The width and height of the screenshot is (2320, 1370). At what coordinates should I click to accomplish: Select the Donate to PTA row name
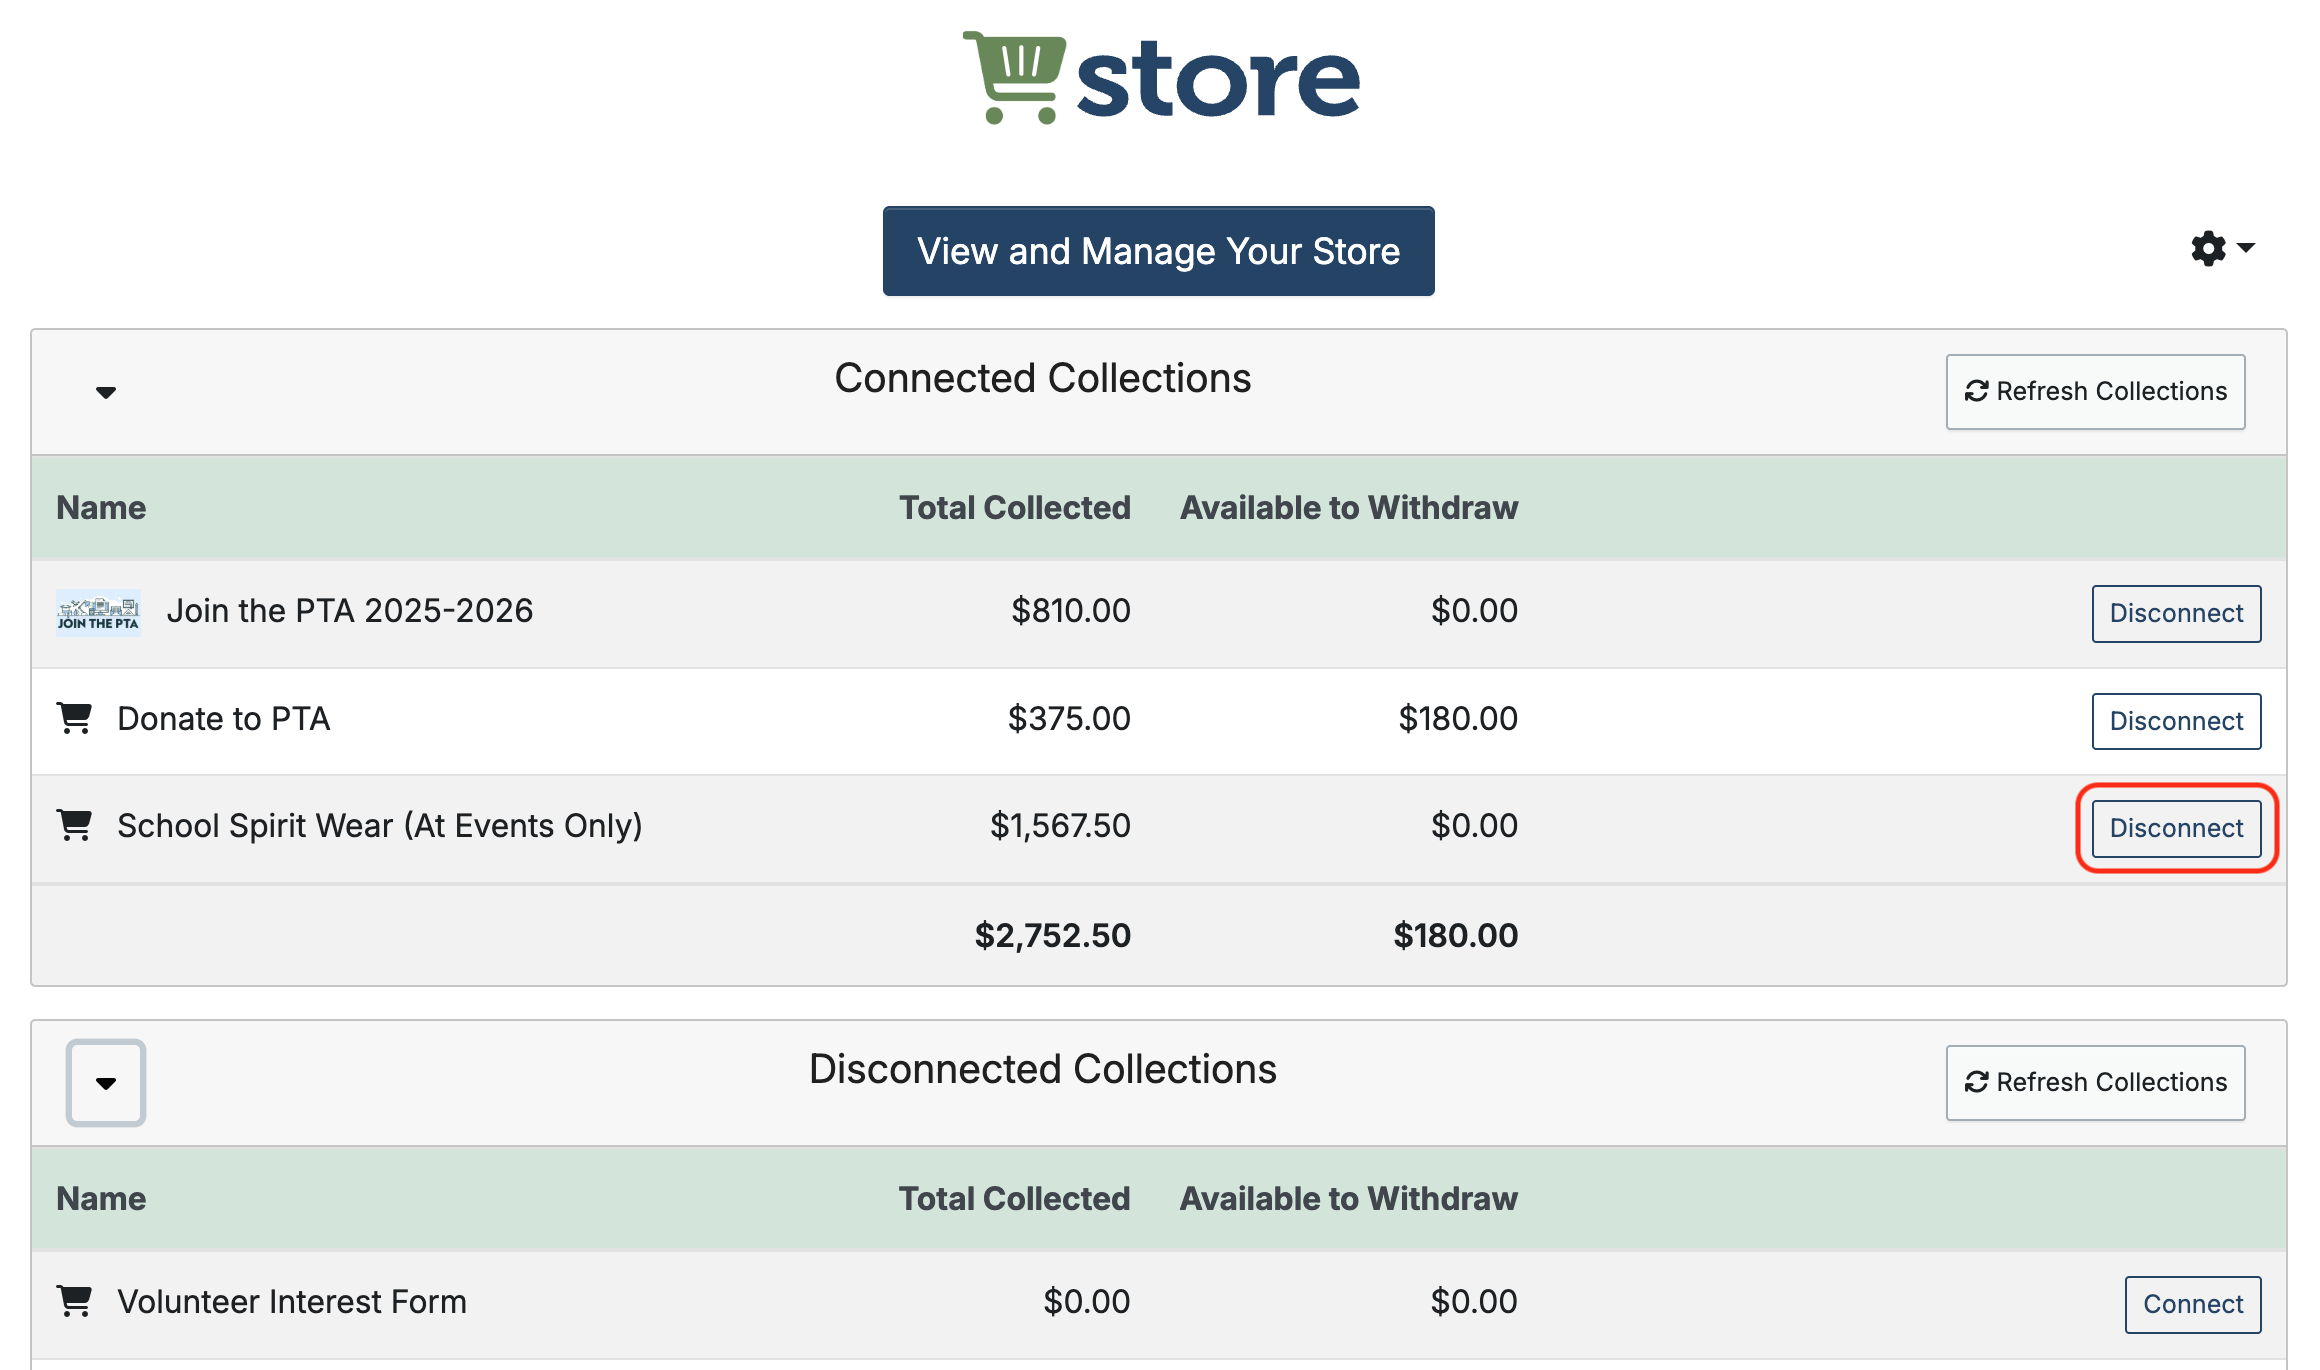coord(224,719)
